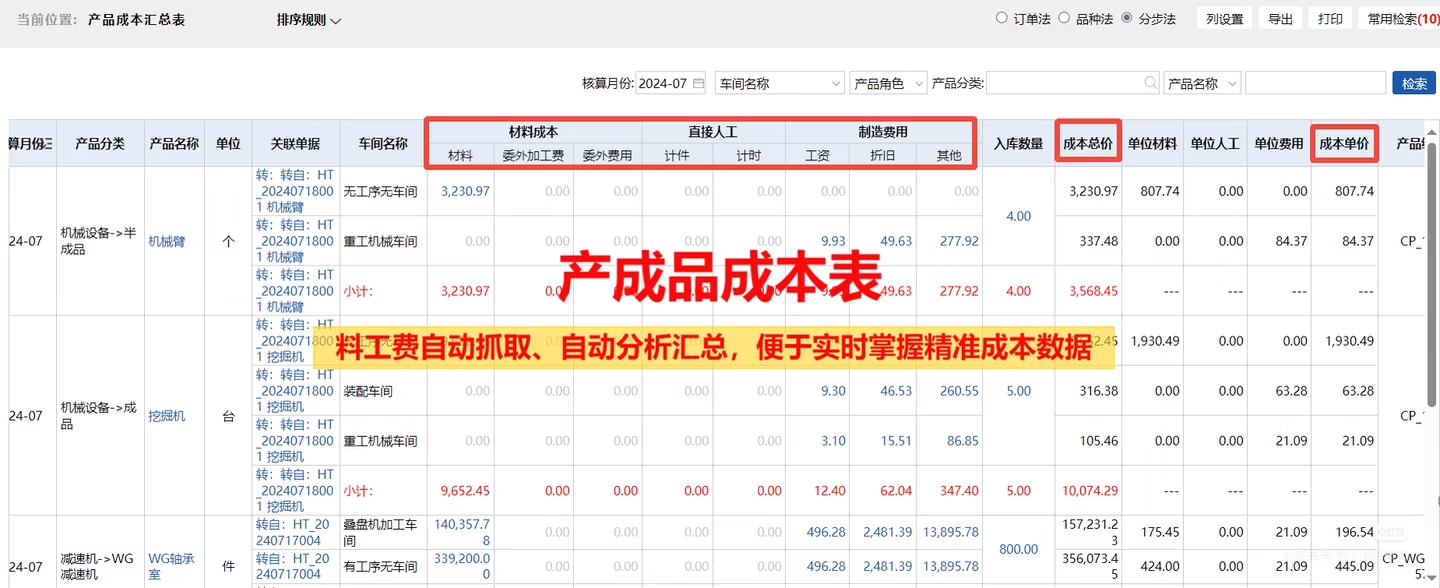Click material value 3,230.97 in 无工序无车间 row
Screen dimensions: 1440x588
click(x=465, y=191)
